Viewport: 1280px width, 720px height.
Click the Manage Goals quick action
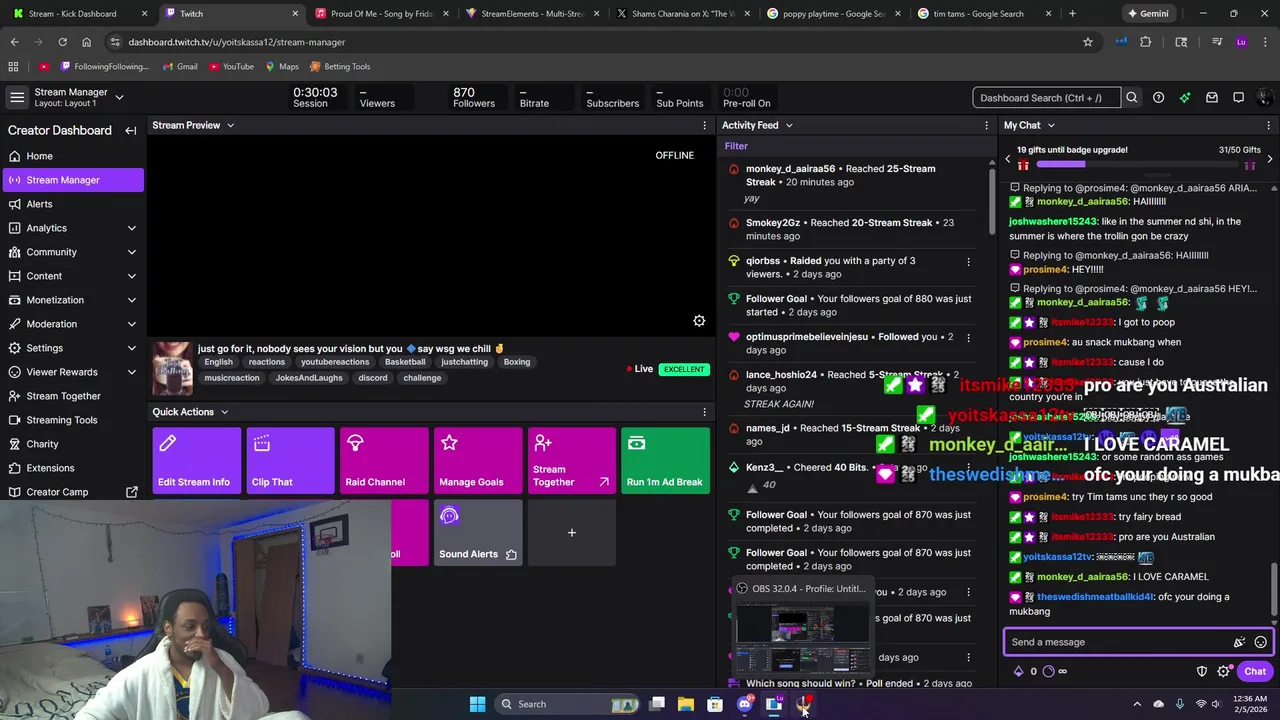pos(478,461)
